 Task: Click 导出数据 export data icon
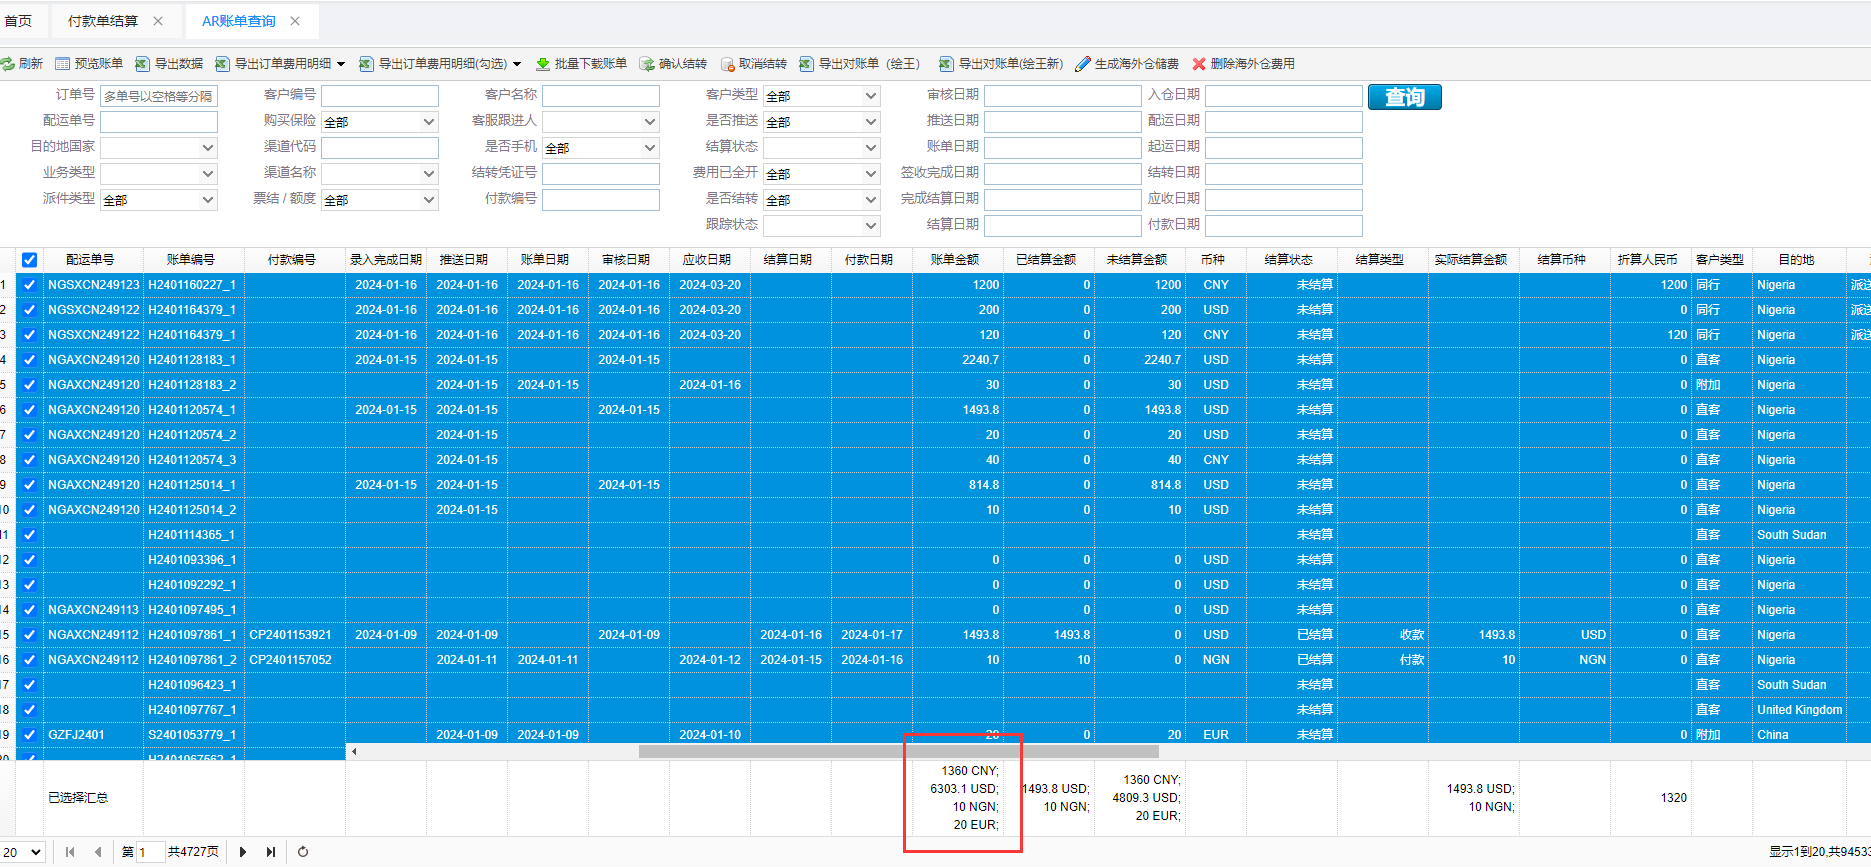[x=143, y=64]
